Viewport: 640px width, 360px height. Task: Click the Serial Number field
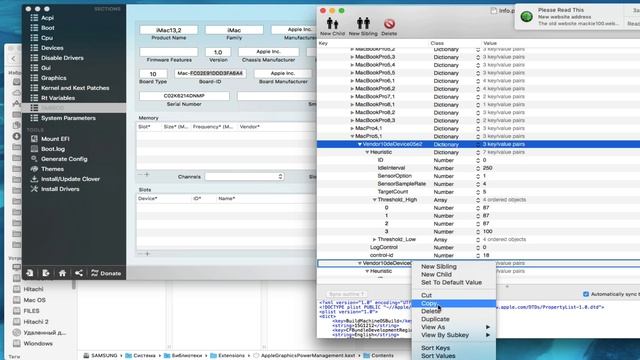(x=184, y=96)
